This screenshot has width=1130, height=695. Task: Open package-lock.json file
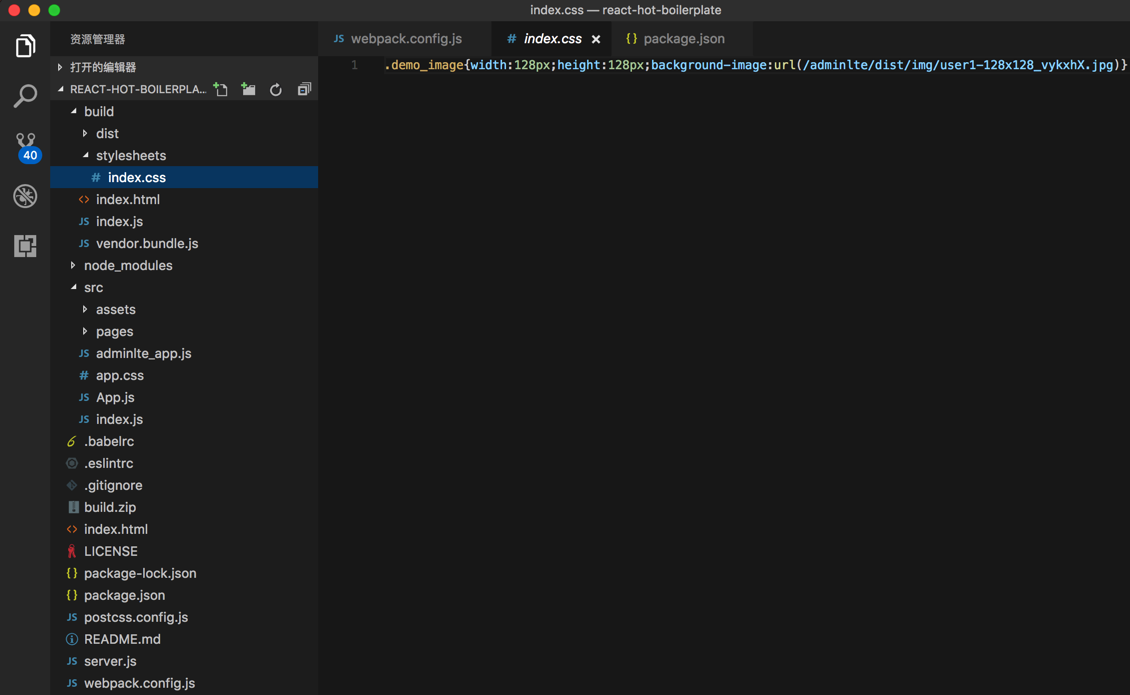pyautogui.click(x=184, y=573)
